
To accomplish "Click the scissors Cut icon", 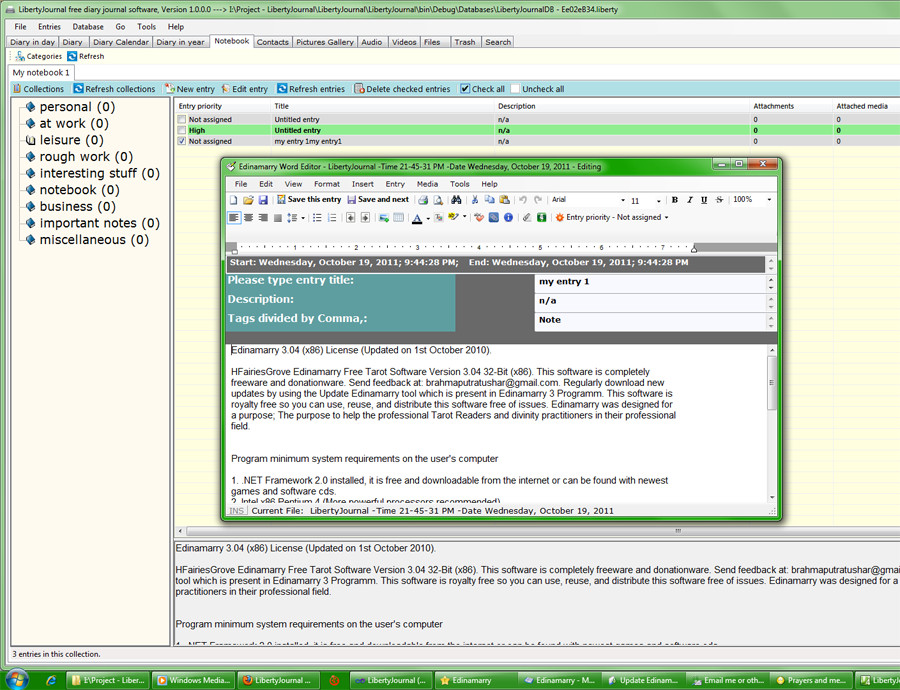I will 475,200.
